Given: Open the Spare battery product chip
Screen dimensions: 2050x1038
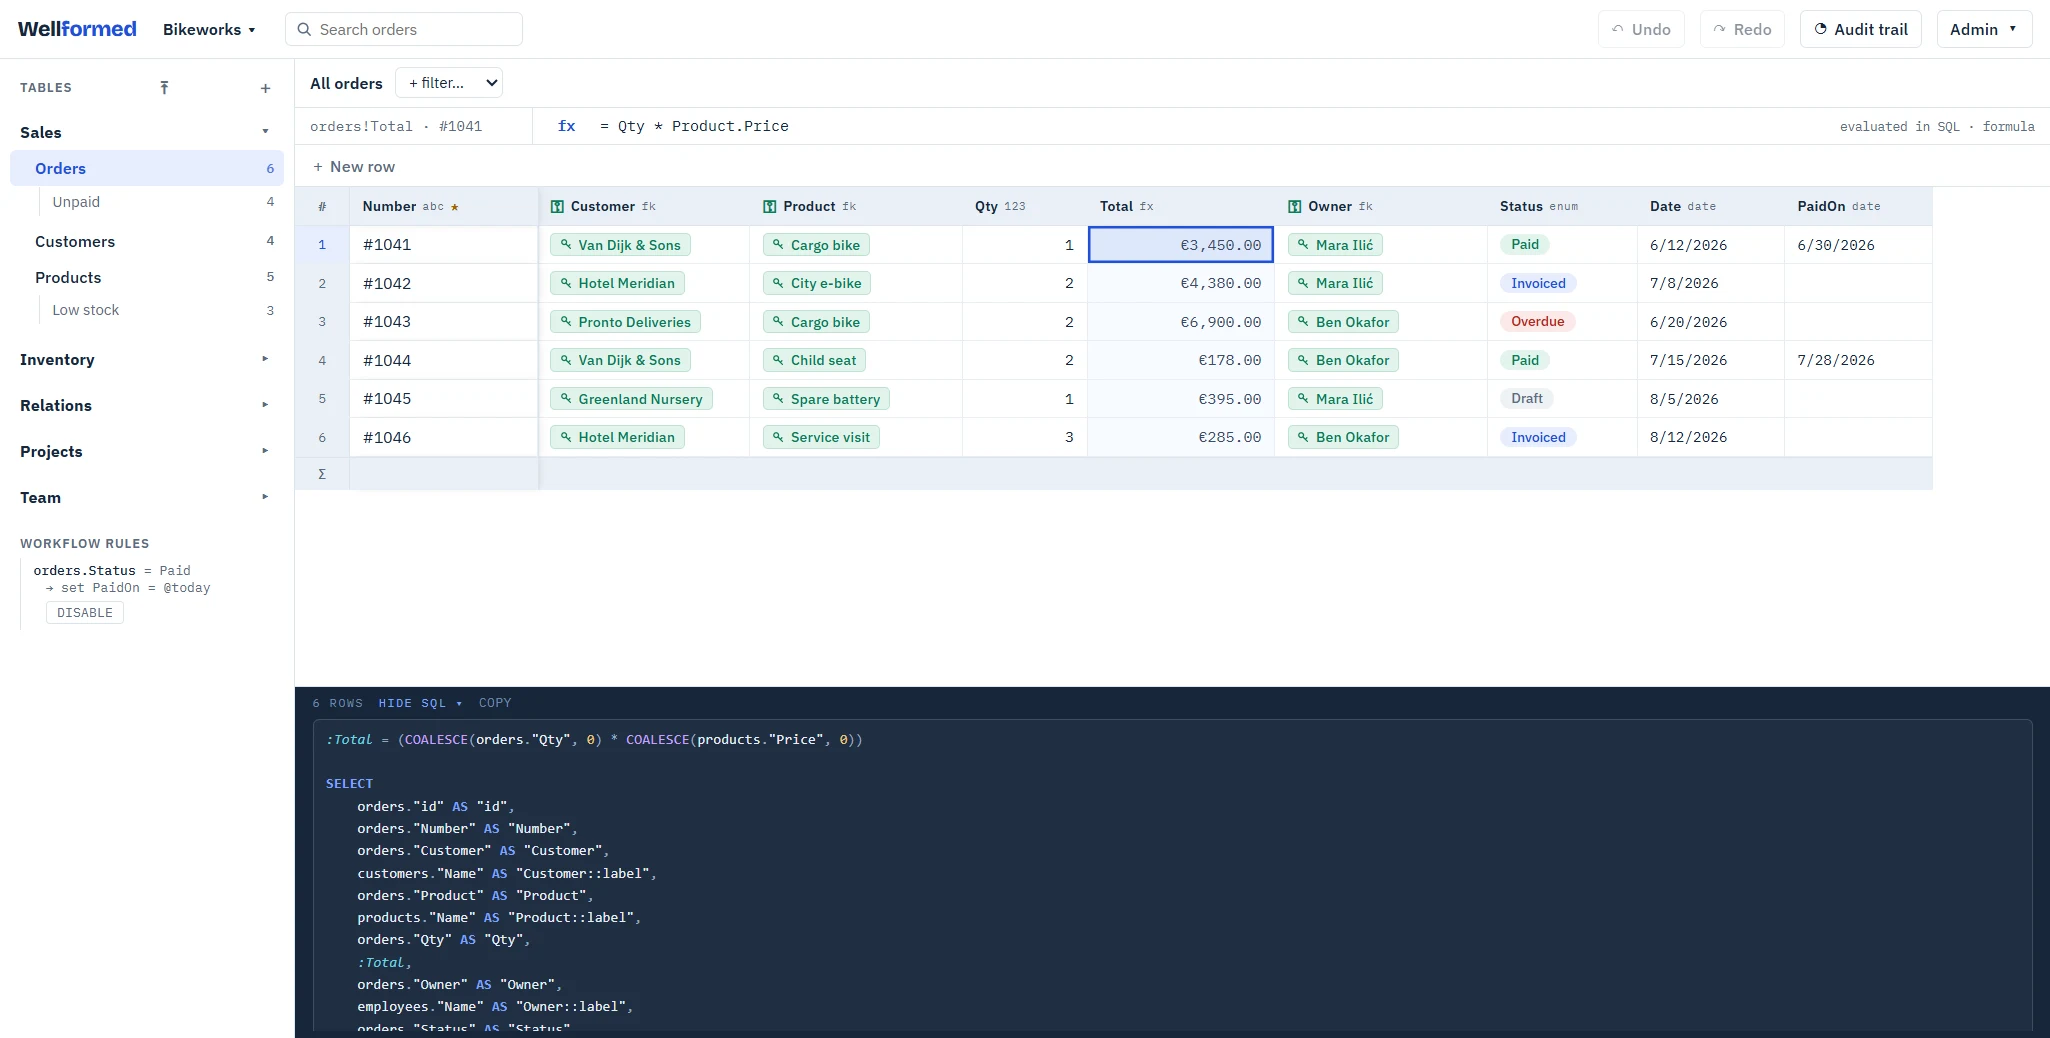Looking at the screenshot, I should tap(826, 399).
